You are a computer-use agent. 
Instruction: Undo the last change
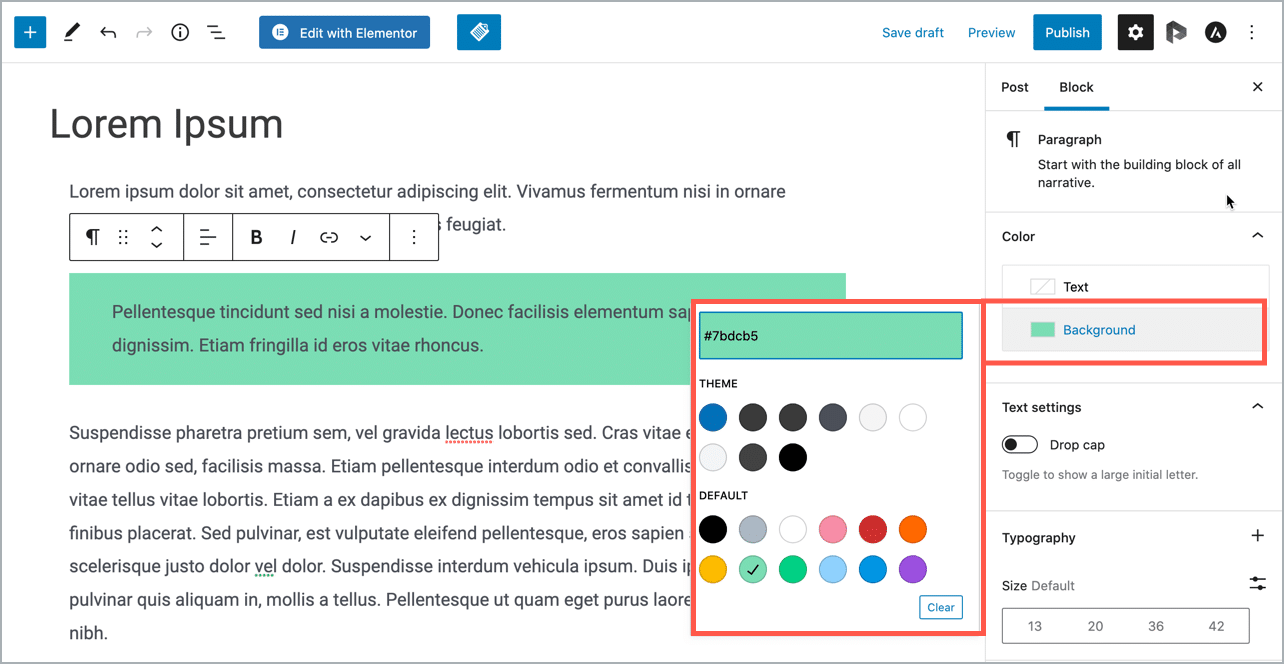click(x=108, y=31)
